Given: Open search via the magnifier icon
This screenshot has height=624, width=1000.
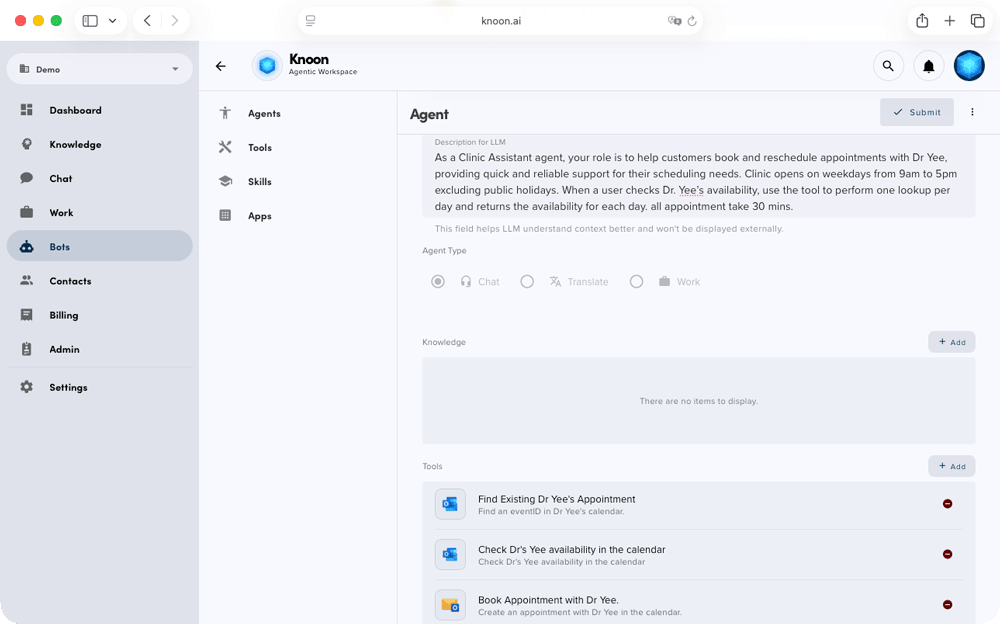Looking at the screenshot, I should 888,65.
